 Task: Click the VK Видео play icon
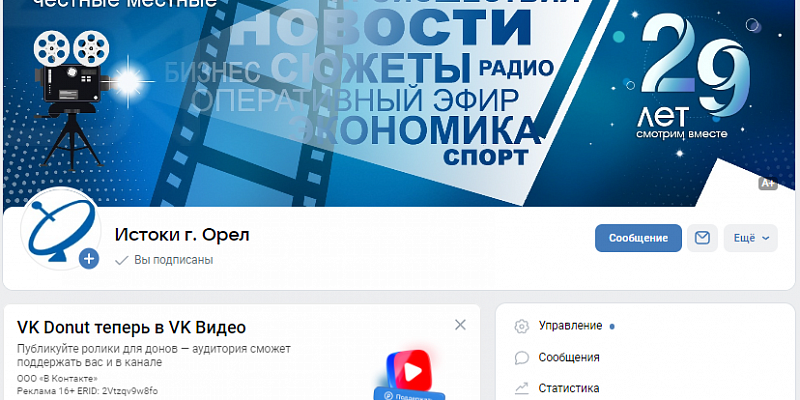click(x=409, y=372)
